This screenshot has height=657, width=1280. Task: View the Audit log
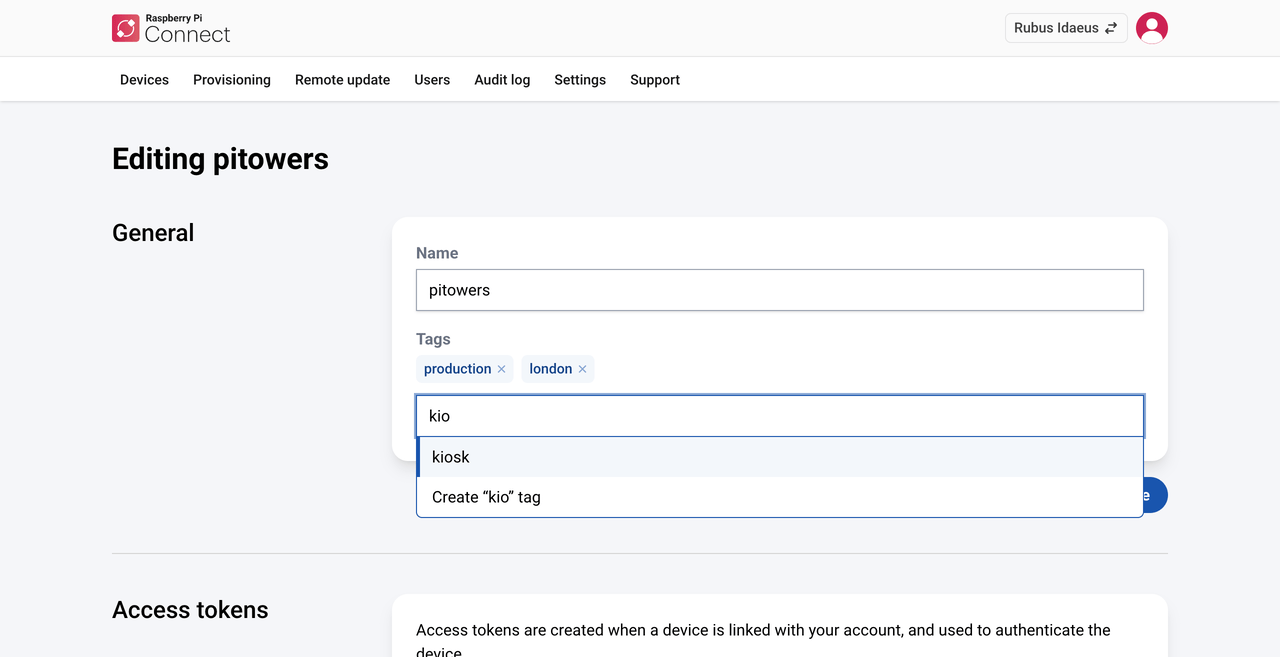point(502,80)
